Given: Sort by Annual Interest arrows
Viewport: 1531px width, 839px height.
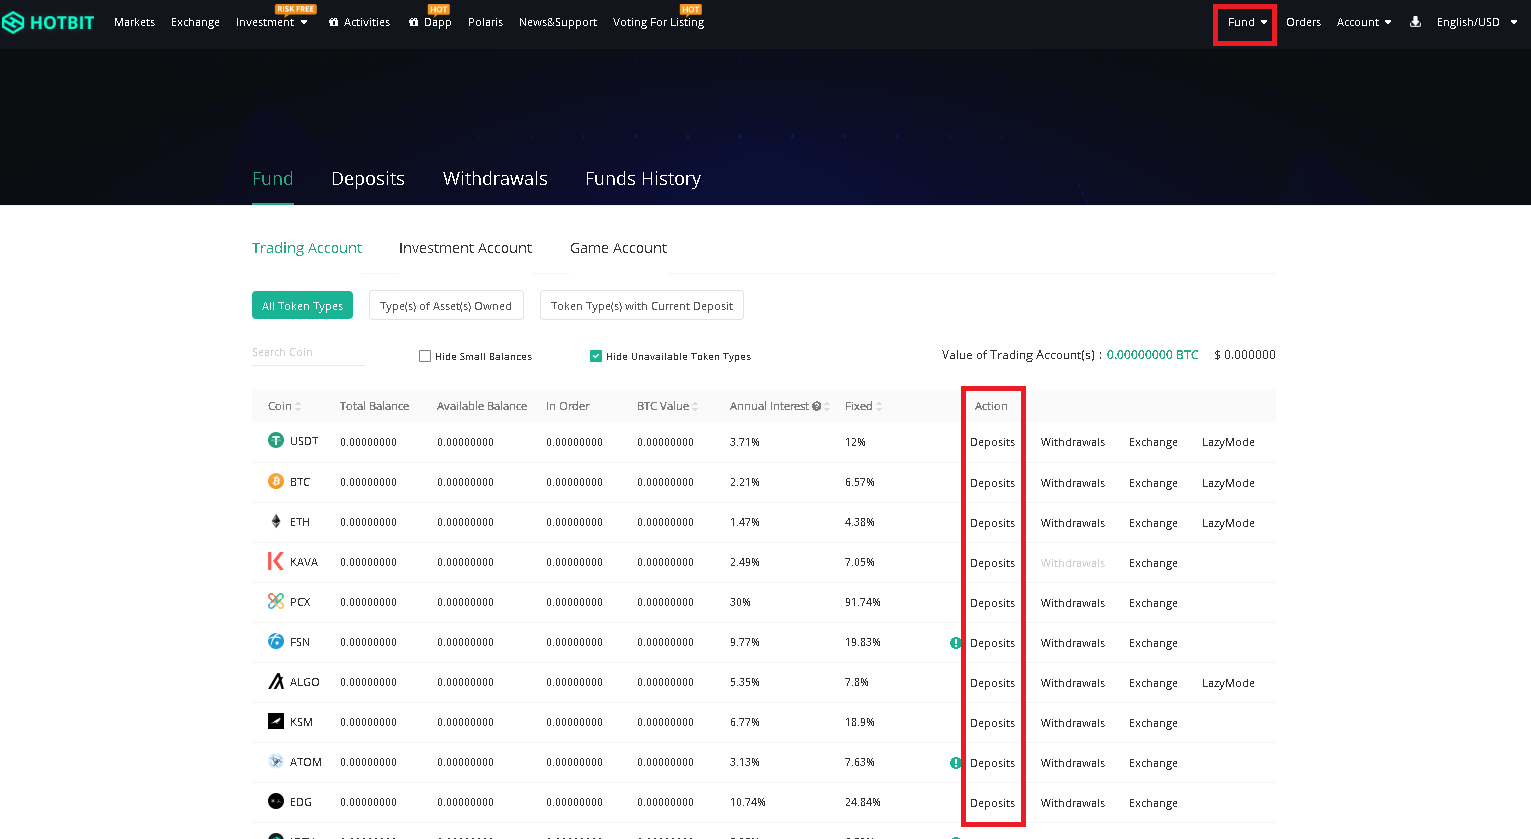Looking at the screenshot, I should pos(827,406).
